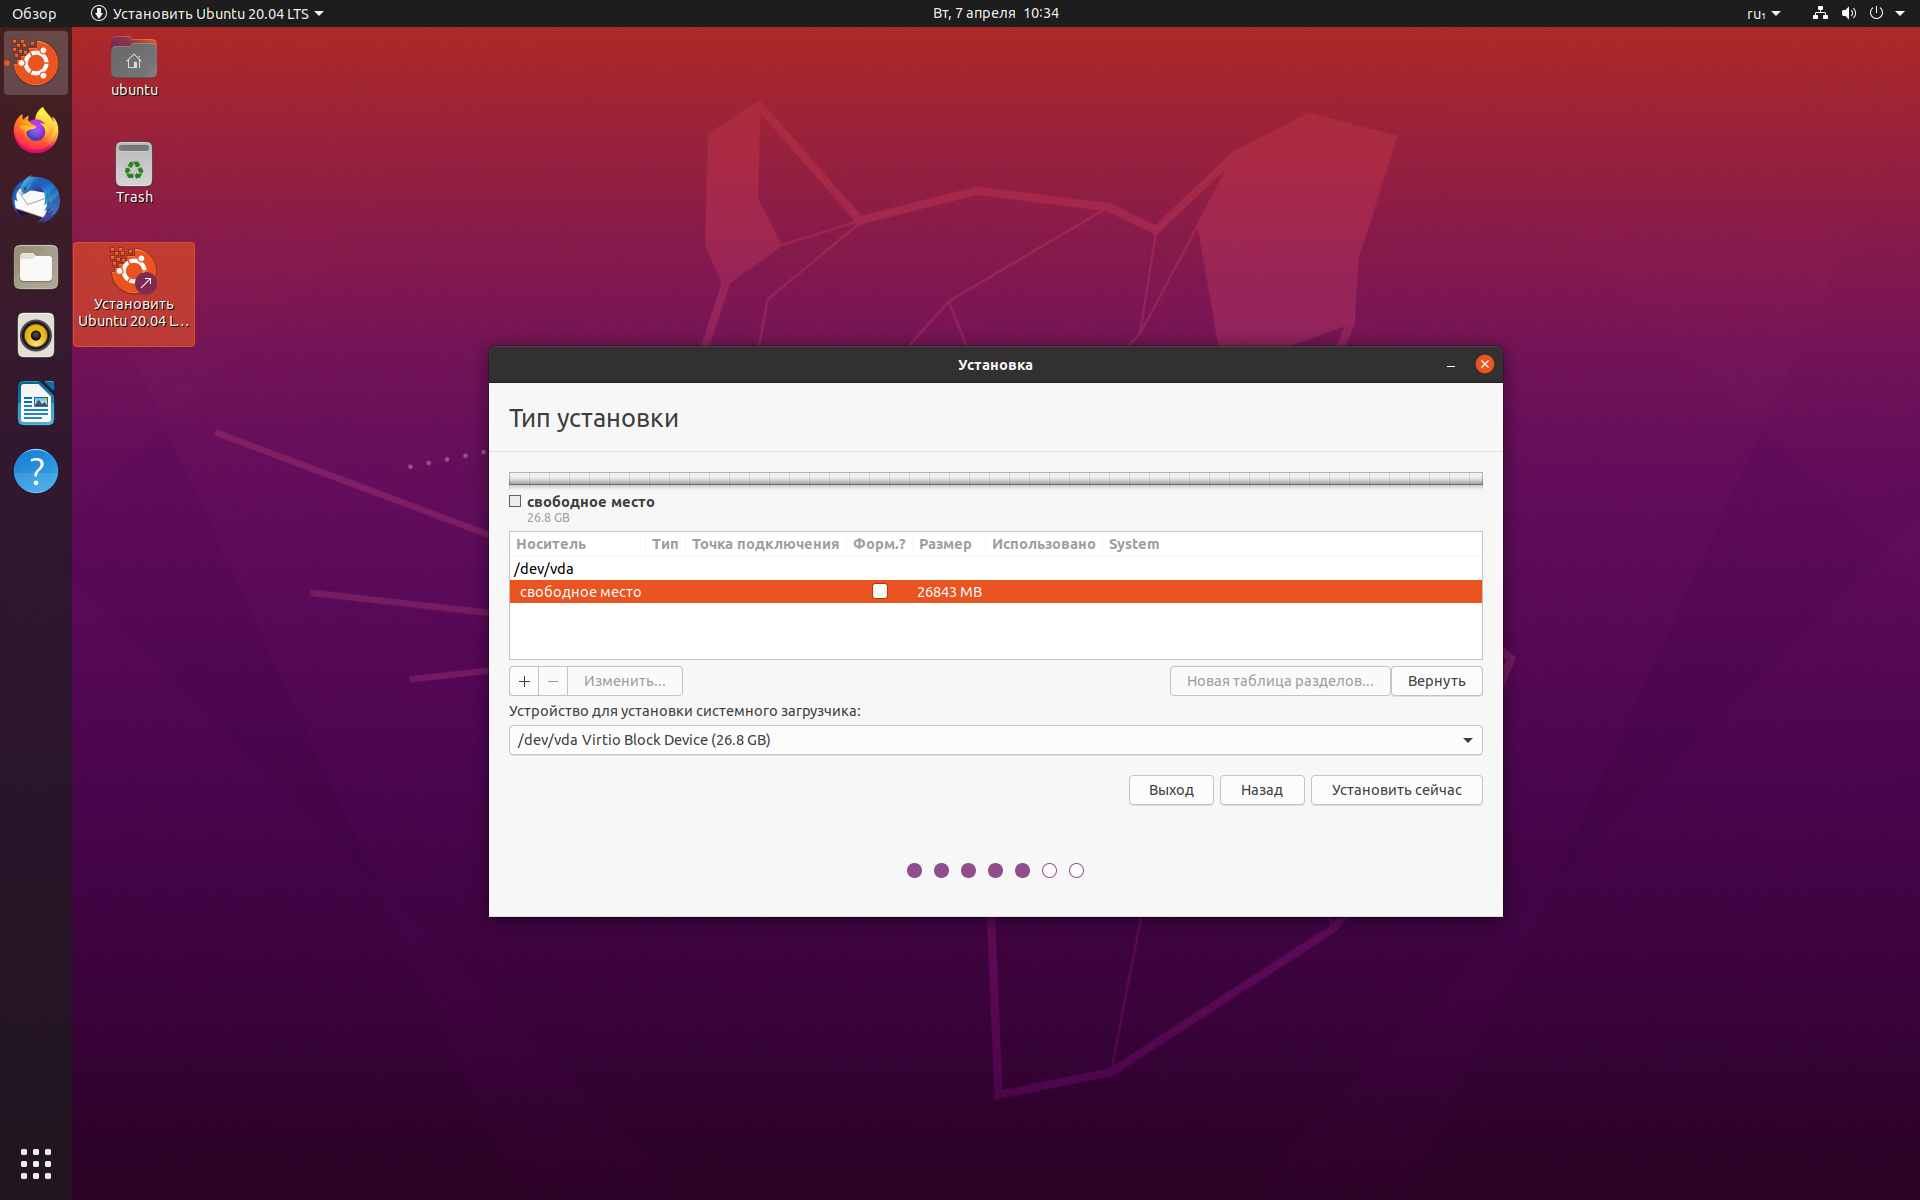The width and height of the screenshot is (1920, 1200).
Task: Sort by Использовано column header
Action: [x=1043, y=544]
